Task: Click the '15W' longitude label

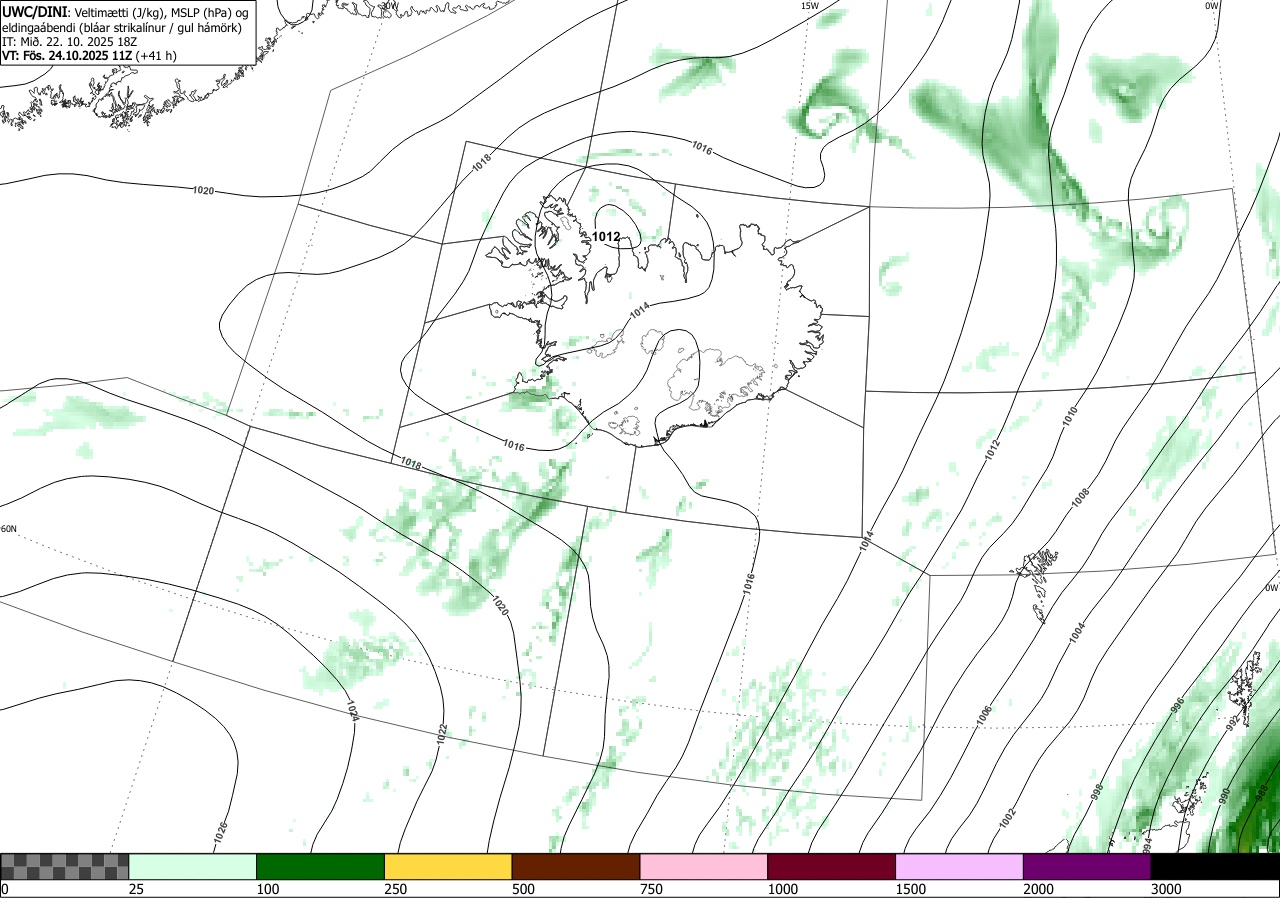Action: 810,6
